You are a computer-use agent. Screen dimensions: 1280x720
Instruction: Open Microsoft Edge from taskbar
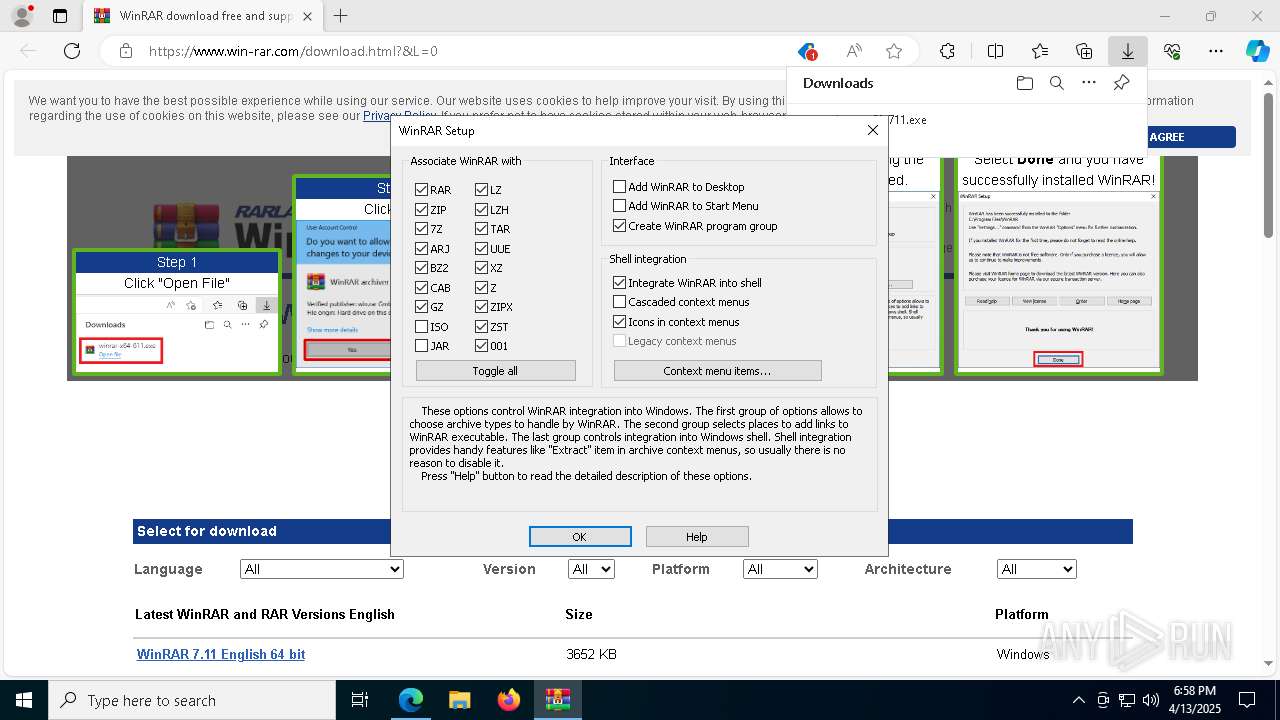tap(411, 700)
